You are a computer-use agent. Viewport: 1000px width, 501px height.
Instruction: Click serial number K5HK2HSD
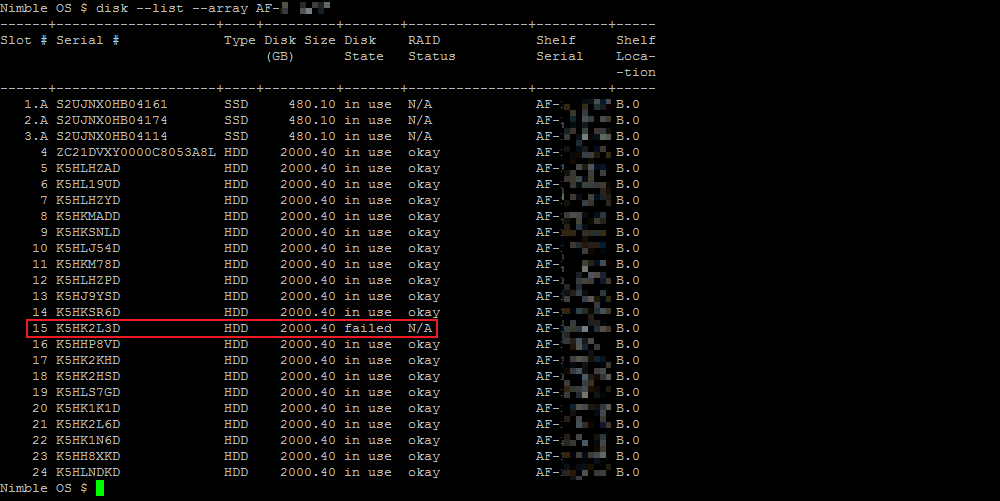point(88,376)
